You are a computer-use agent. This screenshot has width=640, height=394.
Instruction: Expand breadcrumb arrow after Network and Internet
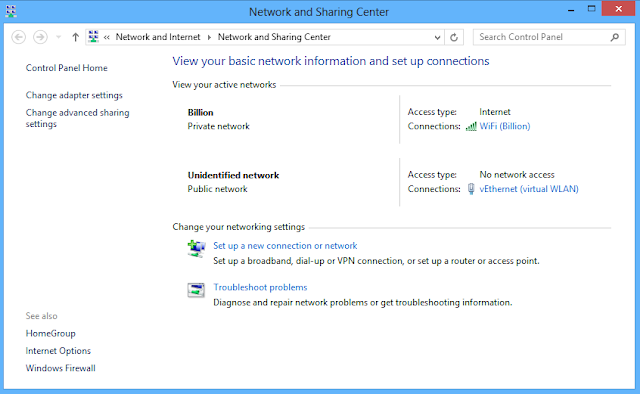(209, 38)
